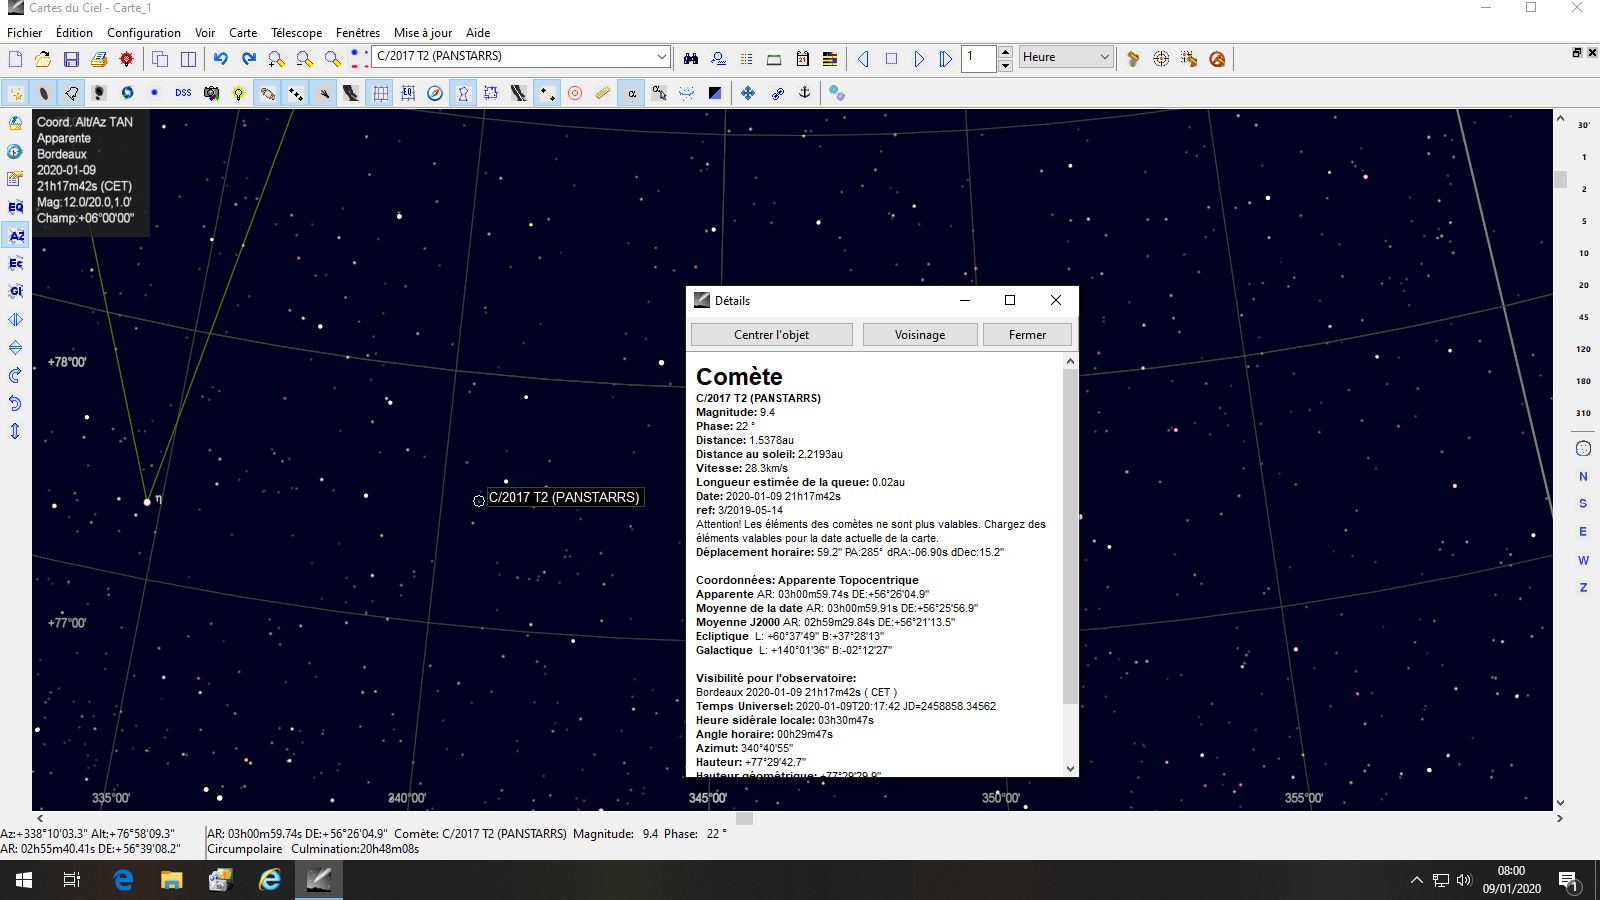
Task: Open the Configuration menu
Action: click(144, 32)
